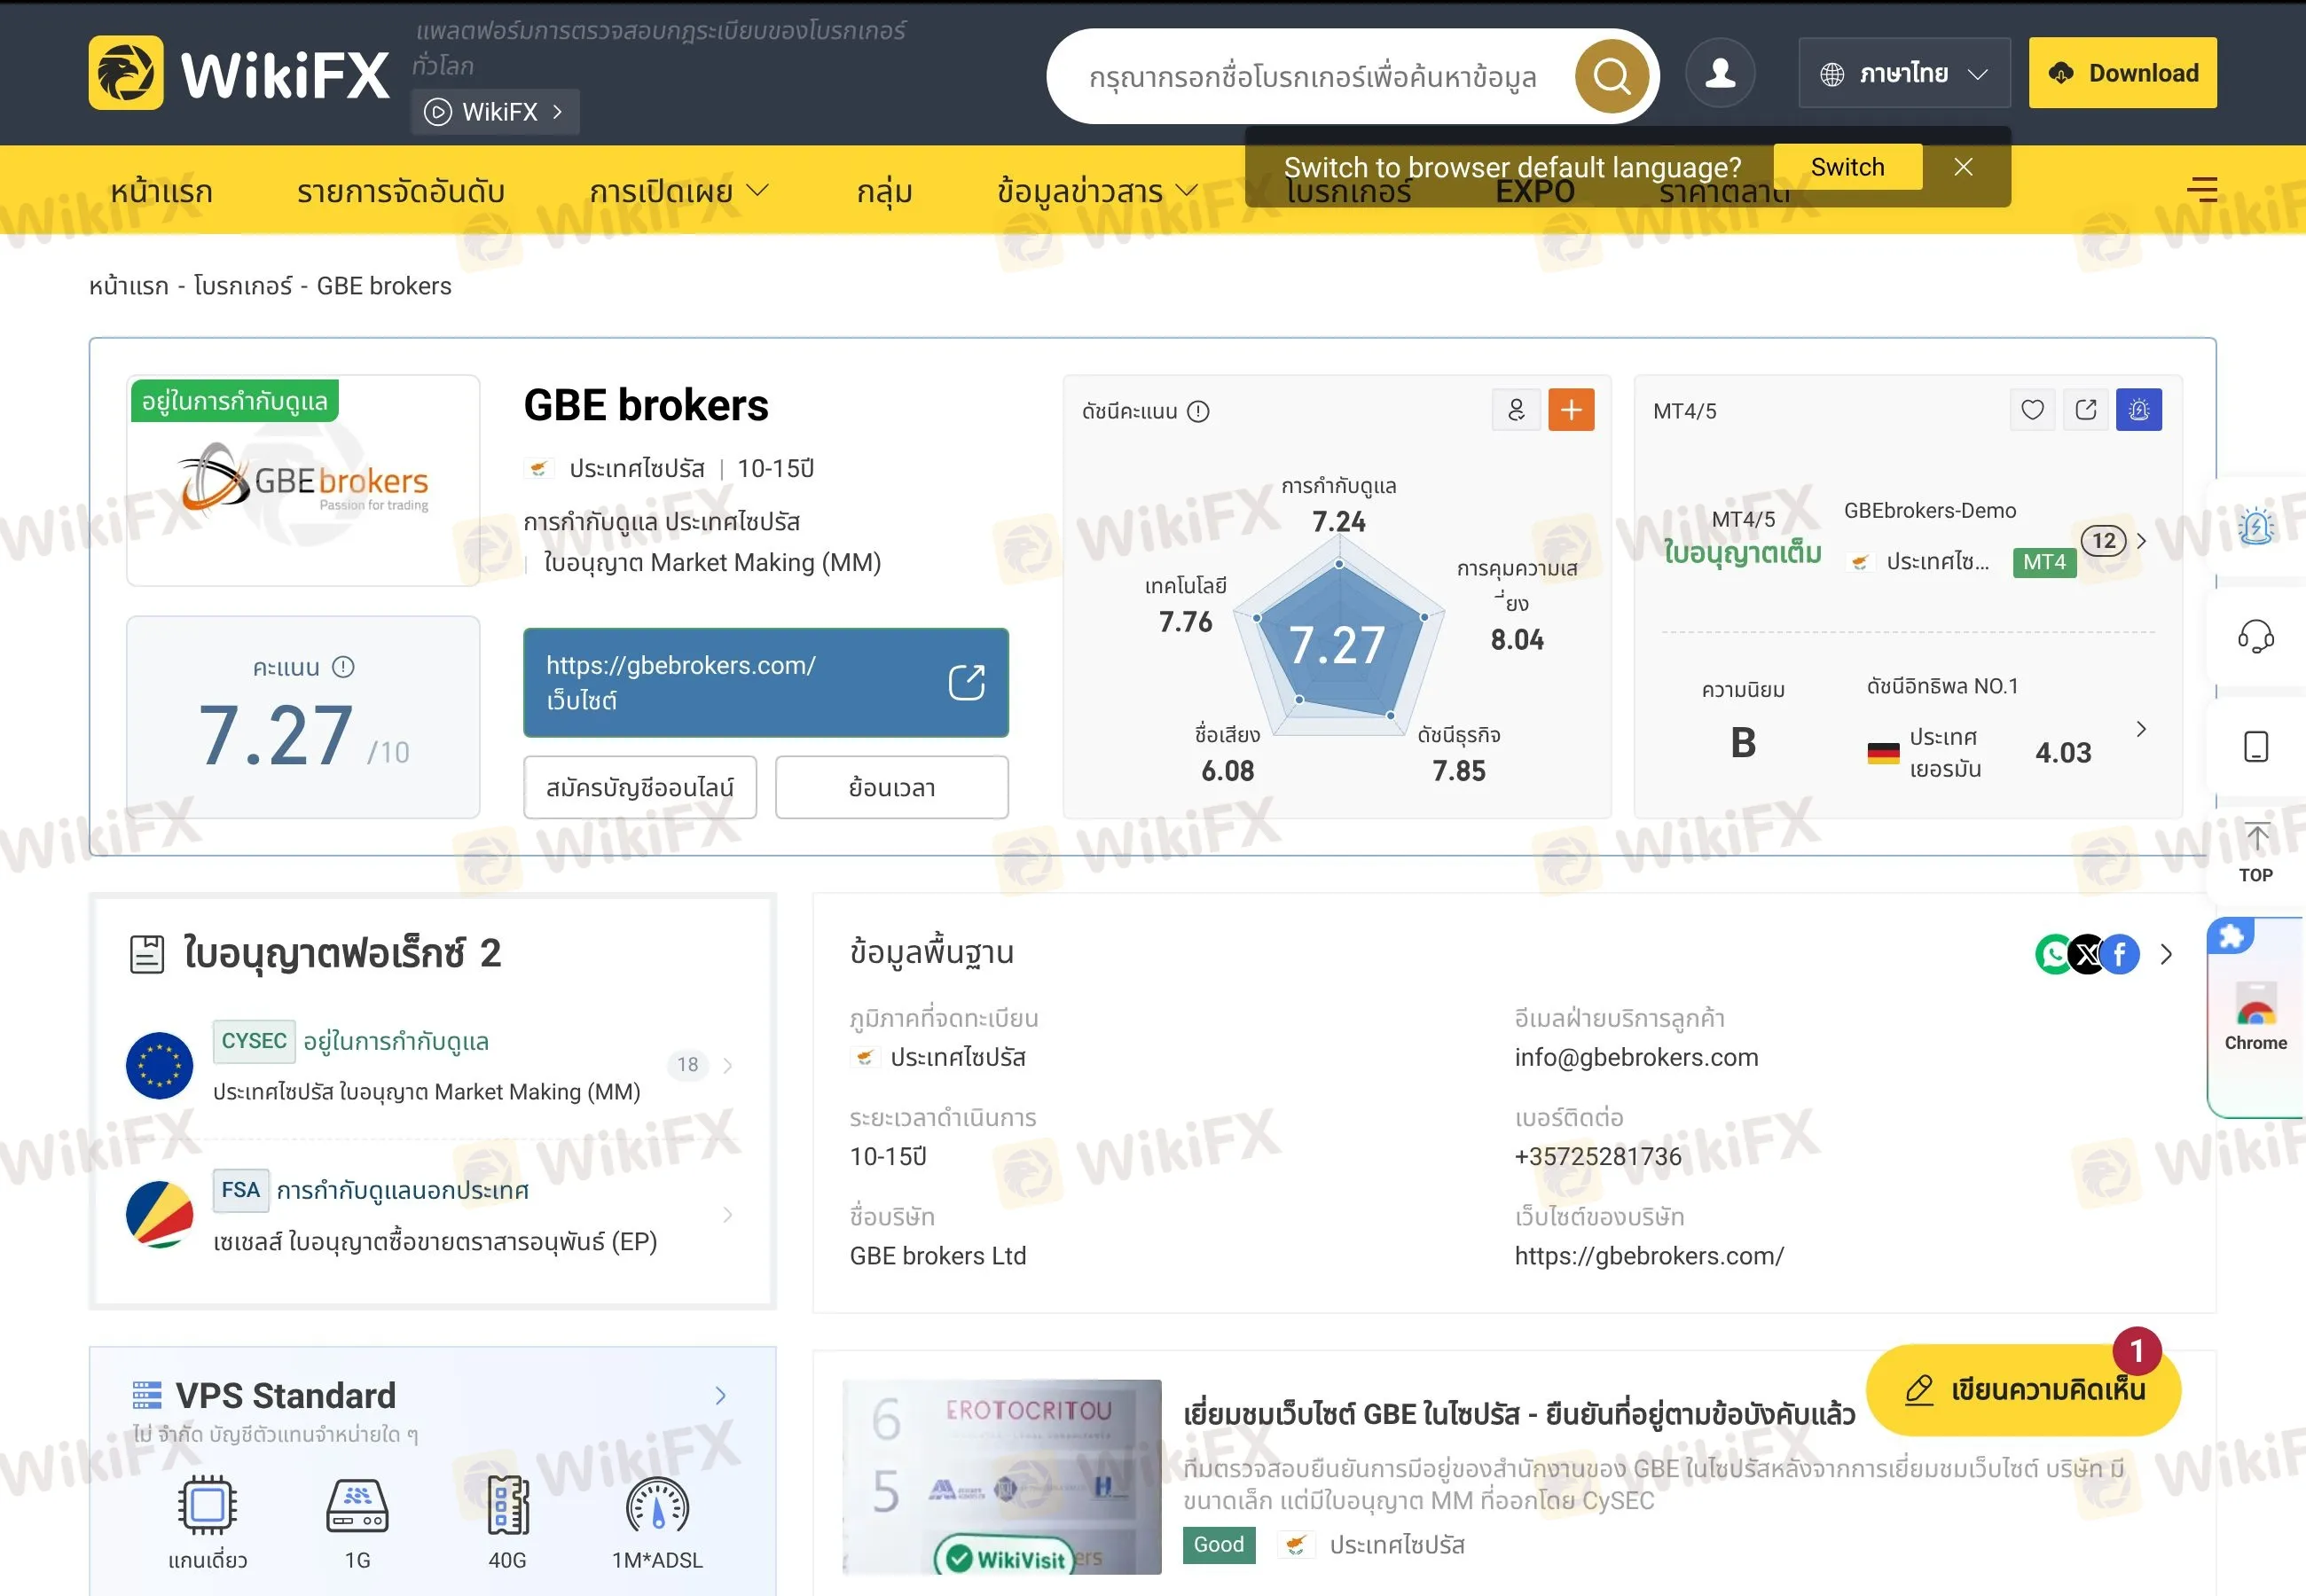The width and height of the screenshot is (2306, 1596).
Task: Expand the WikiFX video pill chevron
Action: point(558,112)
